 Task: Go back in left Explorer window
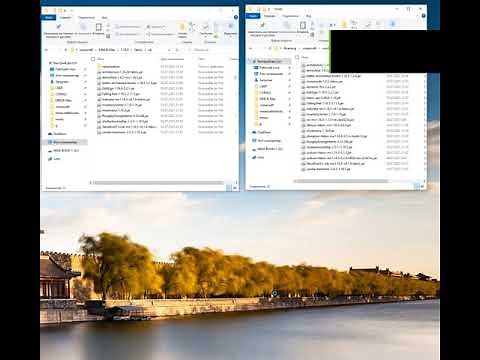[46, 50]
